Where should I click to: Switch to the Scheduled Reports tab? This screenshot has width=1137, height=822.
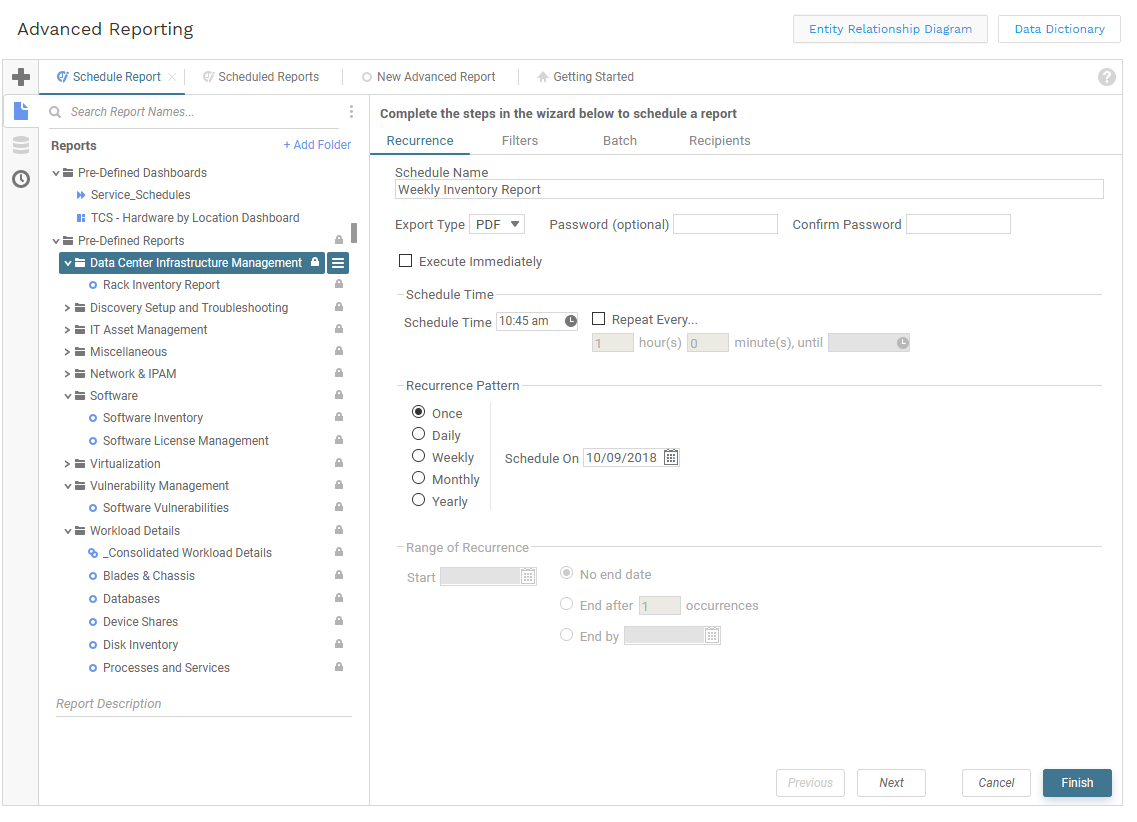(261, 77)
